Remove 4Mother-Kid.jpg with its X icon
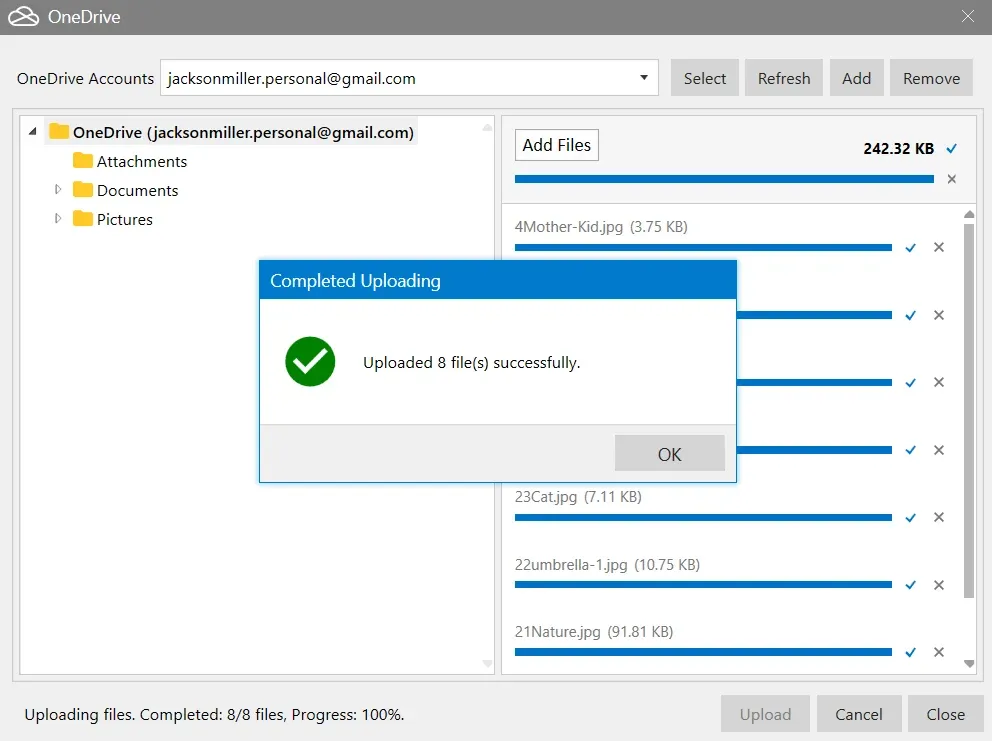The width and height of the screenshot is (992, 741). tap(939, 247)
